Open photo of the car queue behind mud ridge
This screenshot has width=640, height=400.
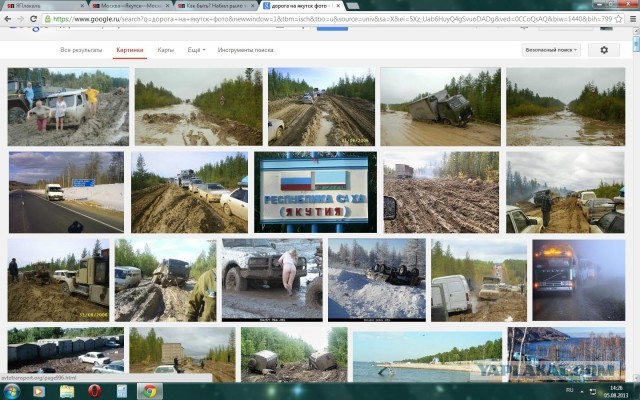tap(189, 192)
